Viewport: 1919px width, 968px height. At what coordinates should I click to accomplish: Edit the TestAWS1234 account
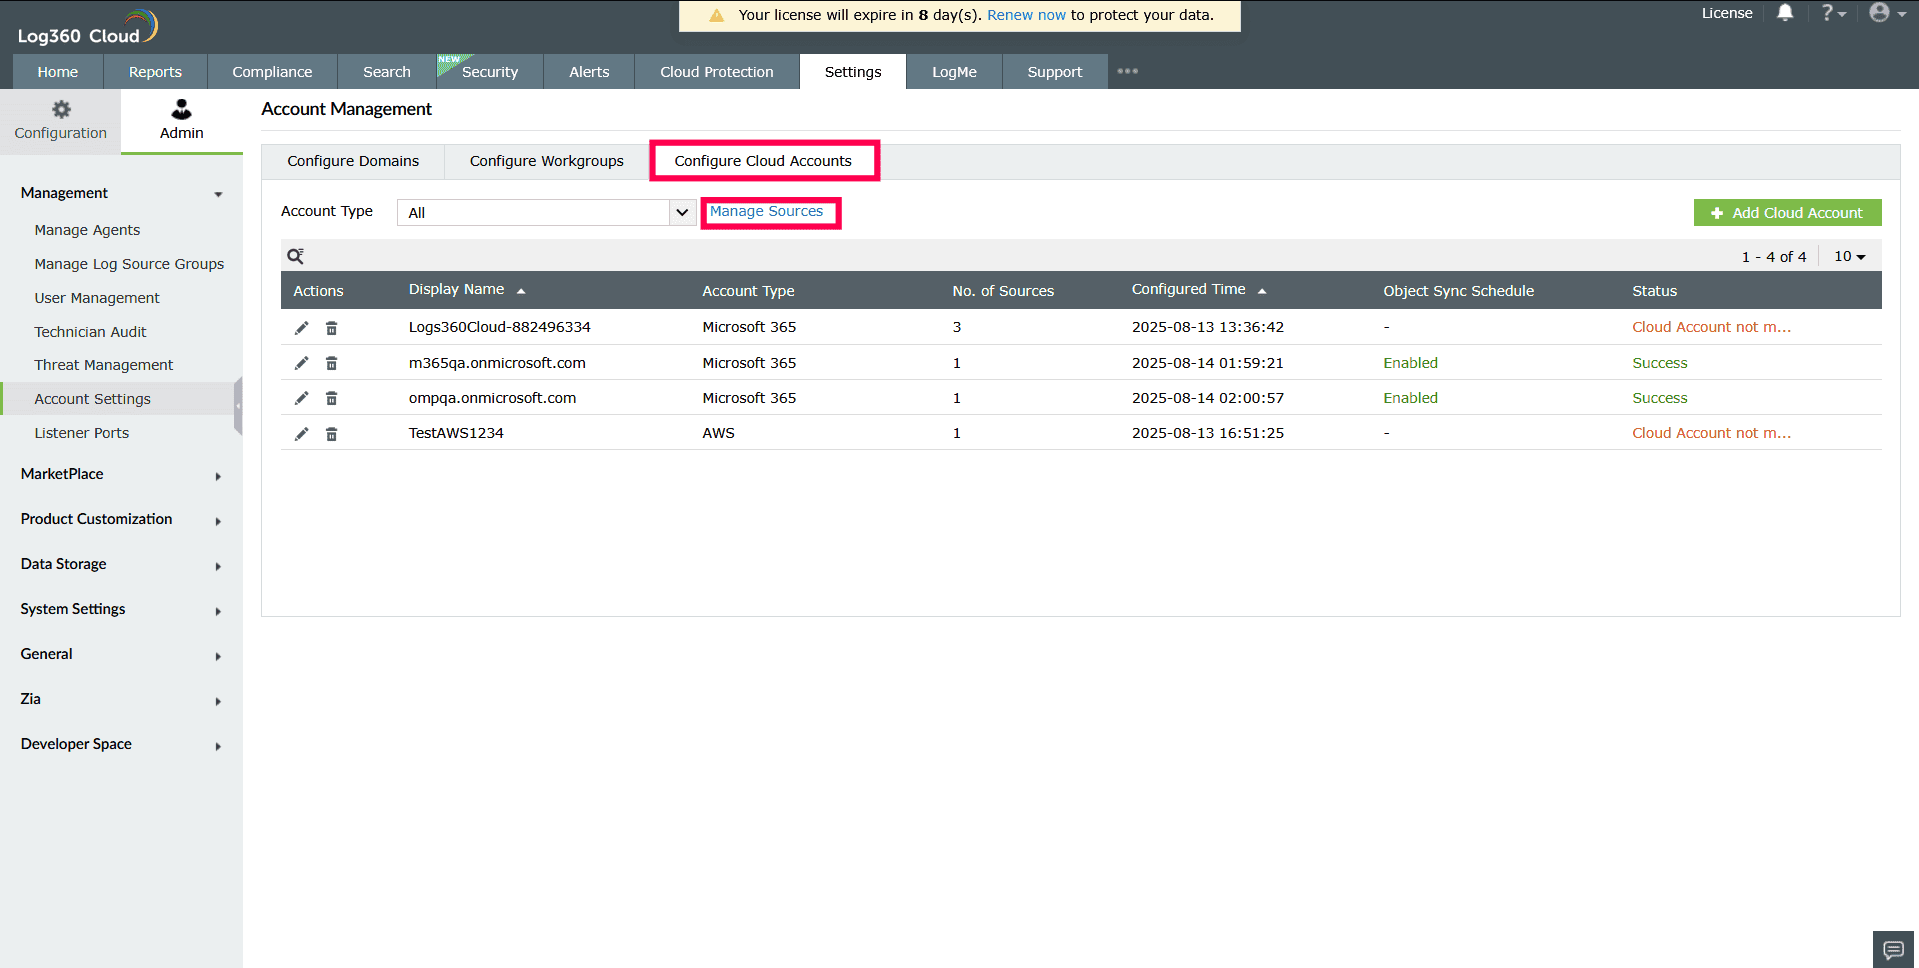[301, 434]
